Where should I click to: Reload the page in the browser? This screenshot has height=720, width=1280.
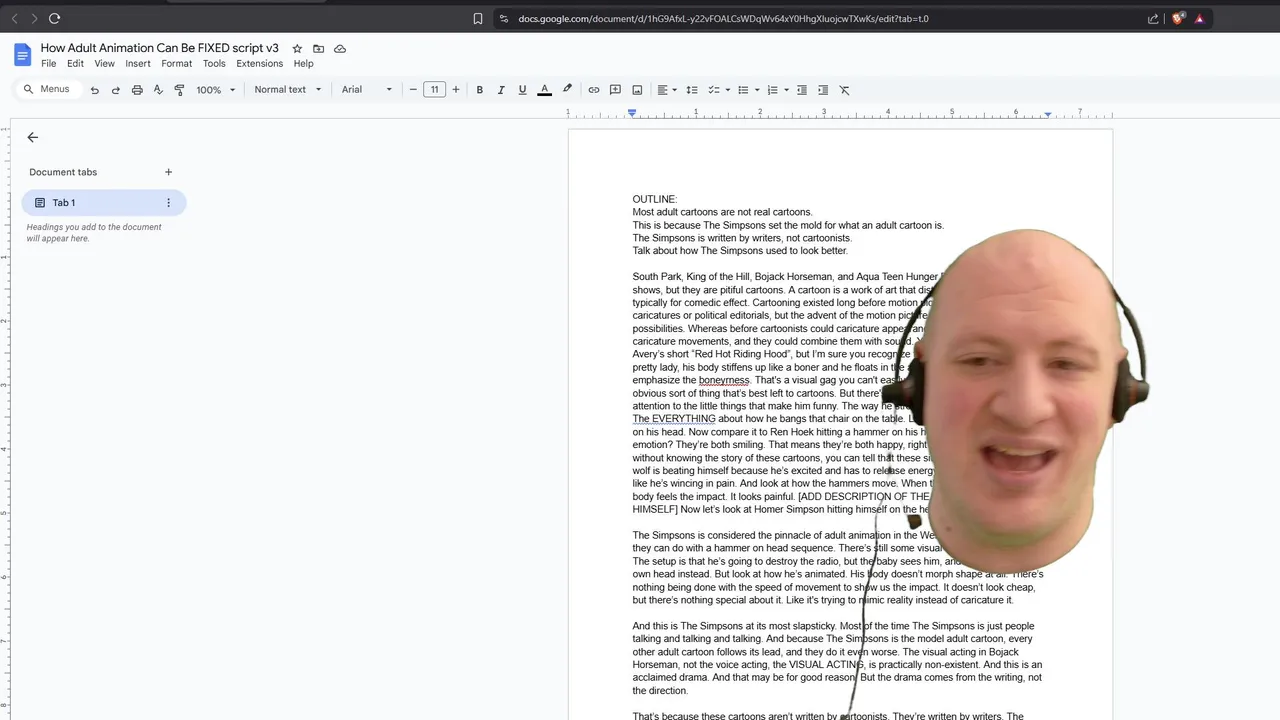(x=55, y=18)
